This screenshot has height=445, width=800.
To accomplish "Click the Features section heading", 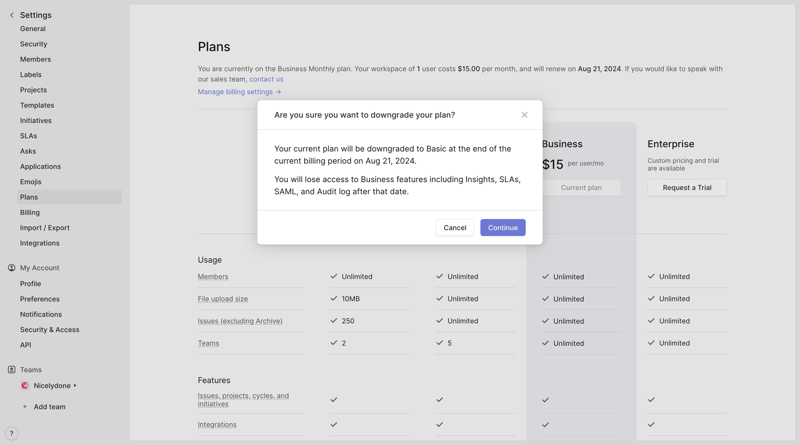I will (214, 380).
